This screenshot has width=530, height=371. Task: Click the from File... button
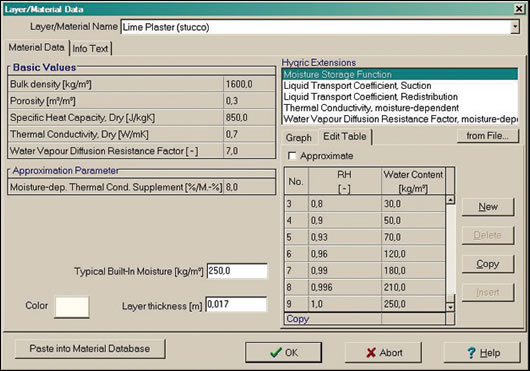pos(487,135)
